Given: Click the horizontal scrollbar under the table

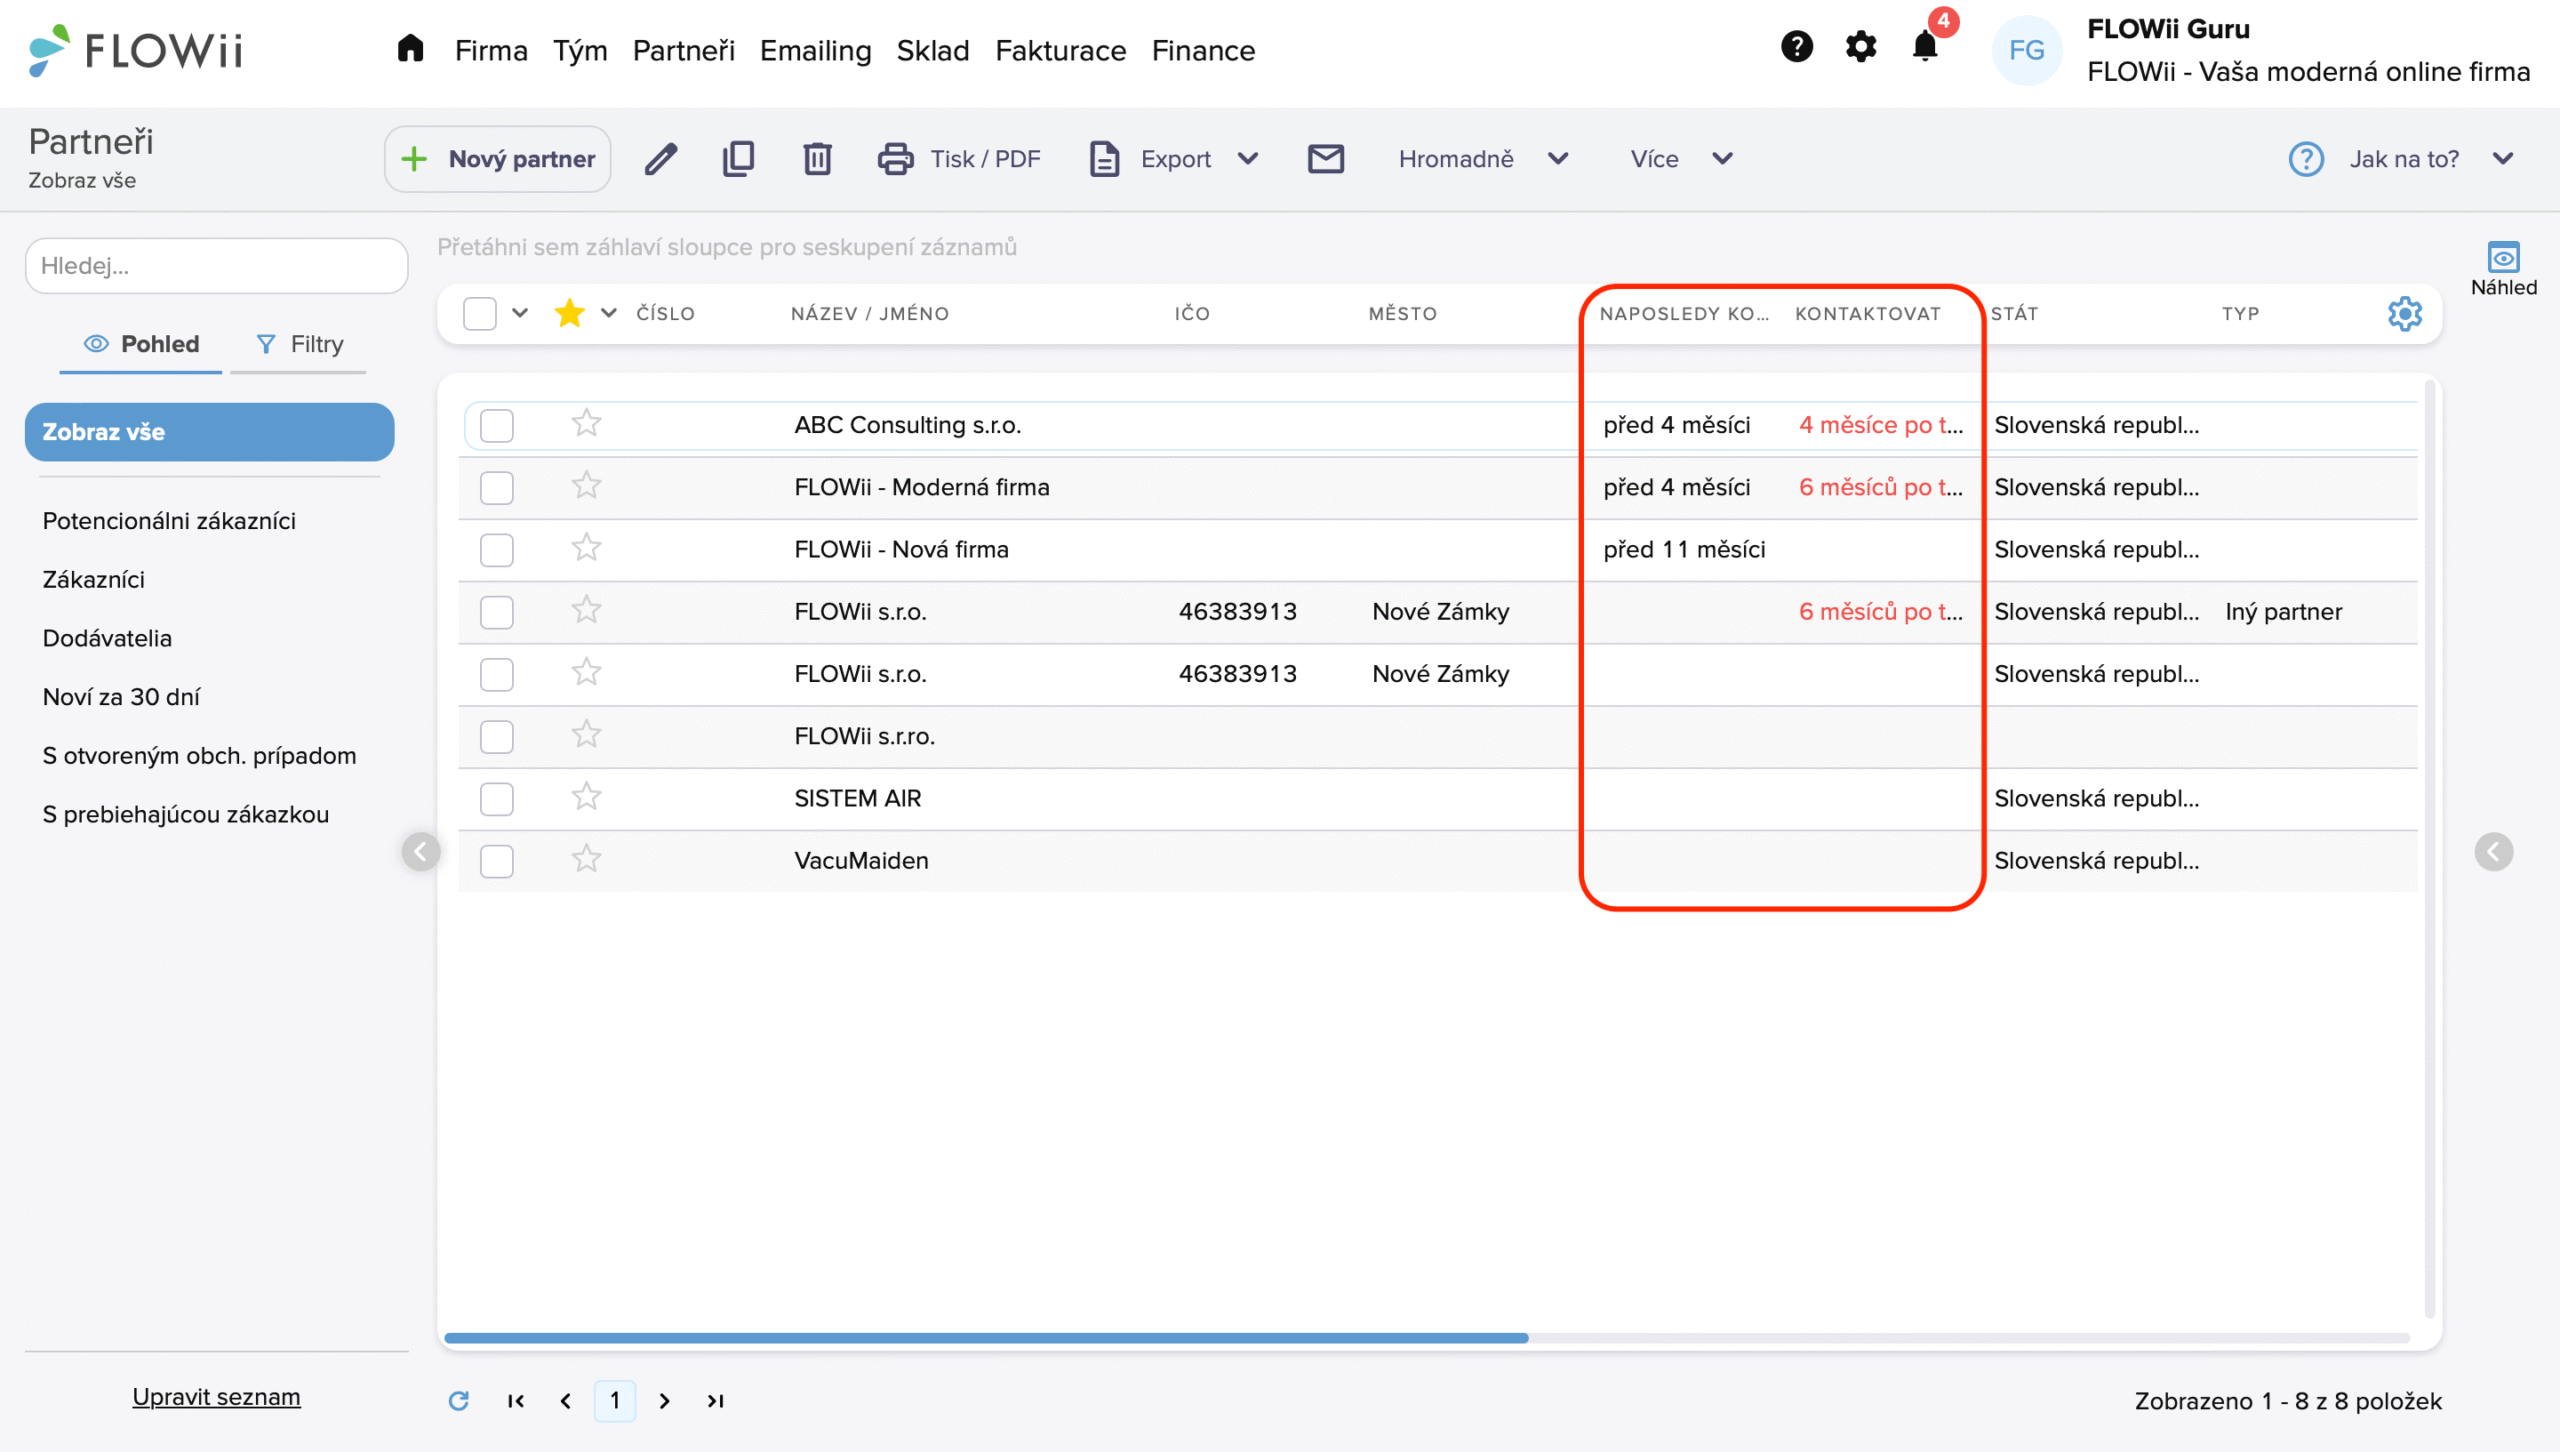Looking at the screenshot, I should click(985, 1338).
